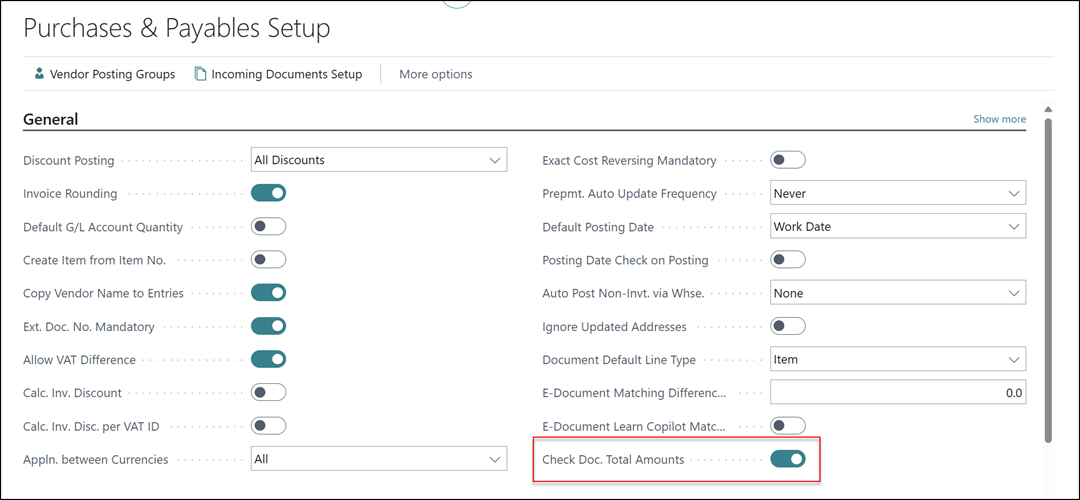The height and width of the screenshot is (500, 1080).
Task: Open the More options menu
Action: pyautogui.click(x=435, y=74)
